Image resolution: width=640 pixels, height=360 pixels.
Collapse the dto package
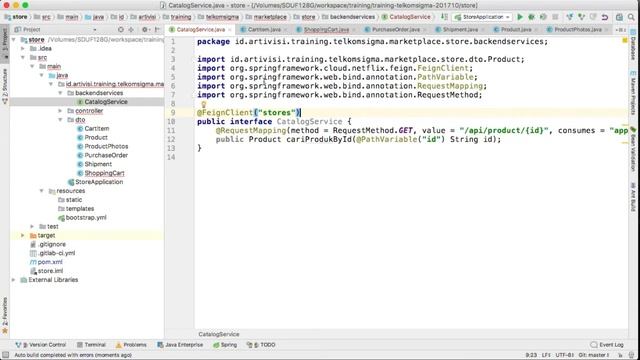tap(60, 120)
